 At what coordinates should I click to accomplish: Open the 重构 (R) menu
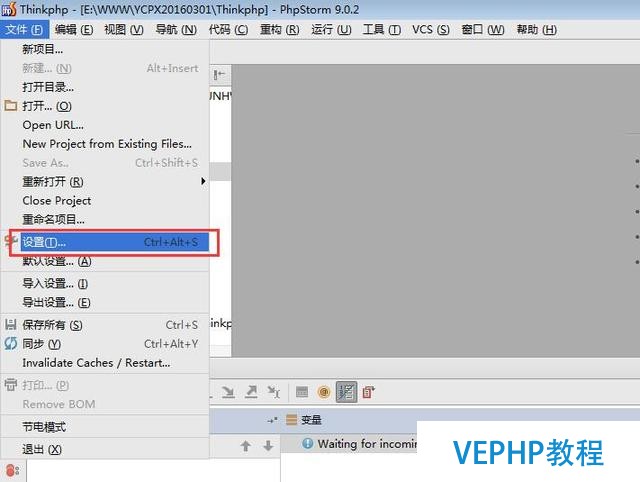[x=280, y=30]
